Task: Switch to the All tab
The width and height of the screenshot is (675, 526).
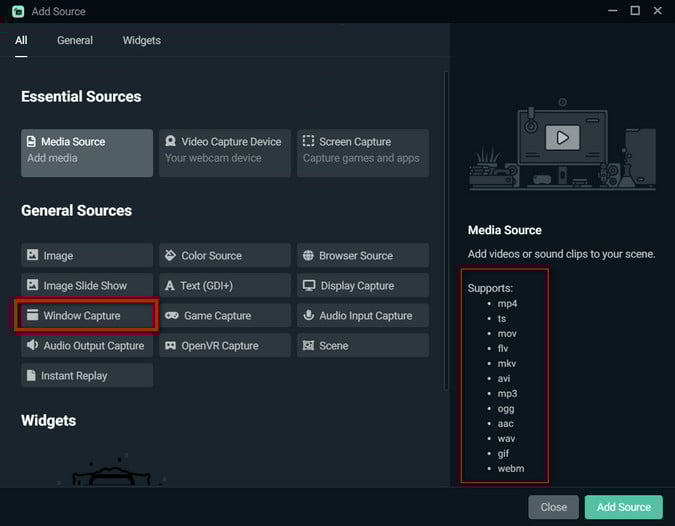Action: (21, 40)
